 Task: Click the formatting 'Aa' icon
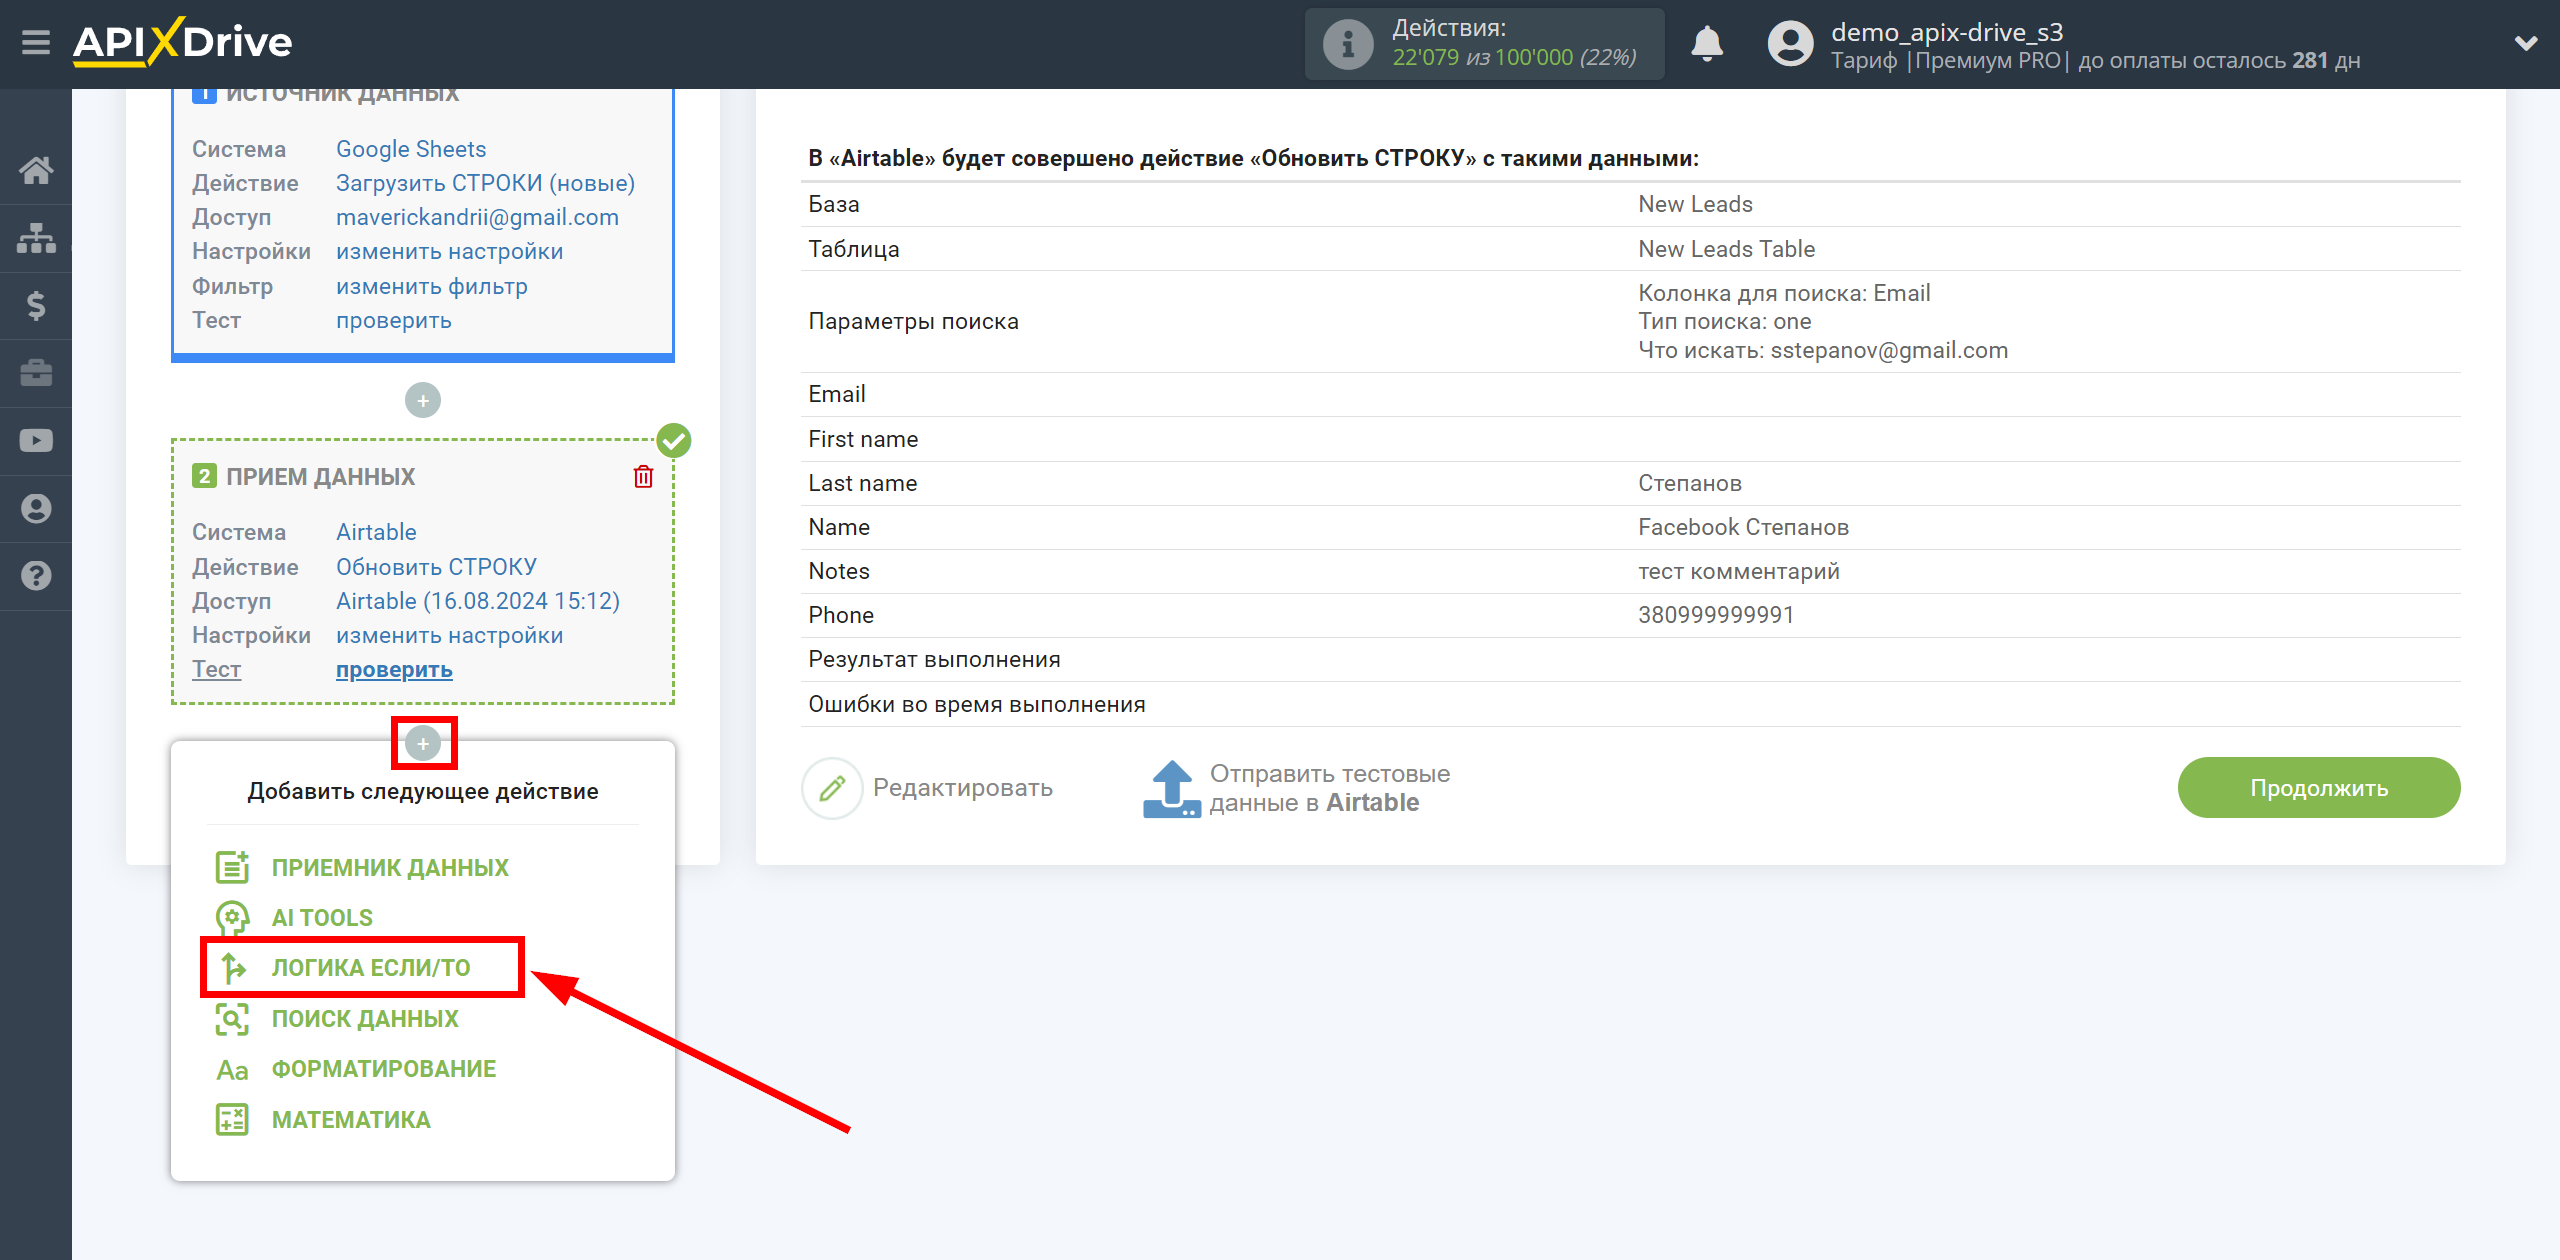click(232, 1069)
